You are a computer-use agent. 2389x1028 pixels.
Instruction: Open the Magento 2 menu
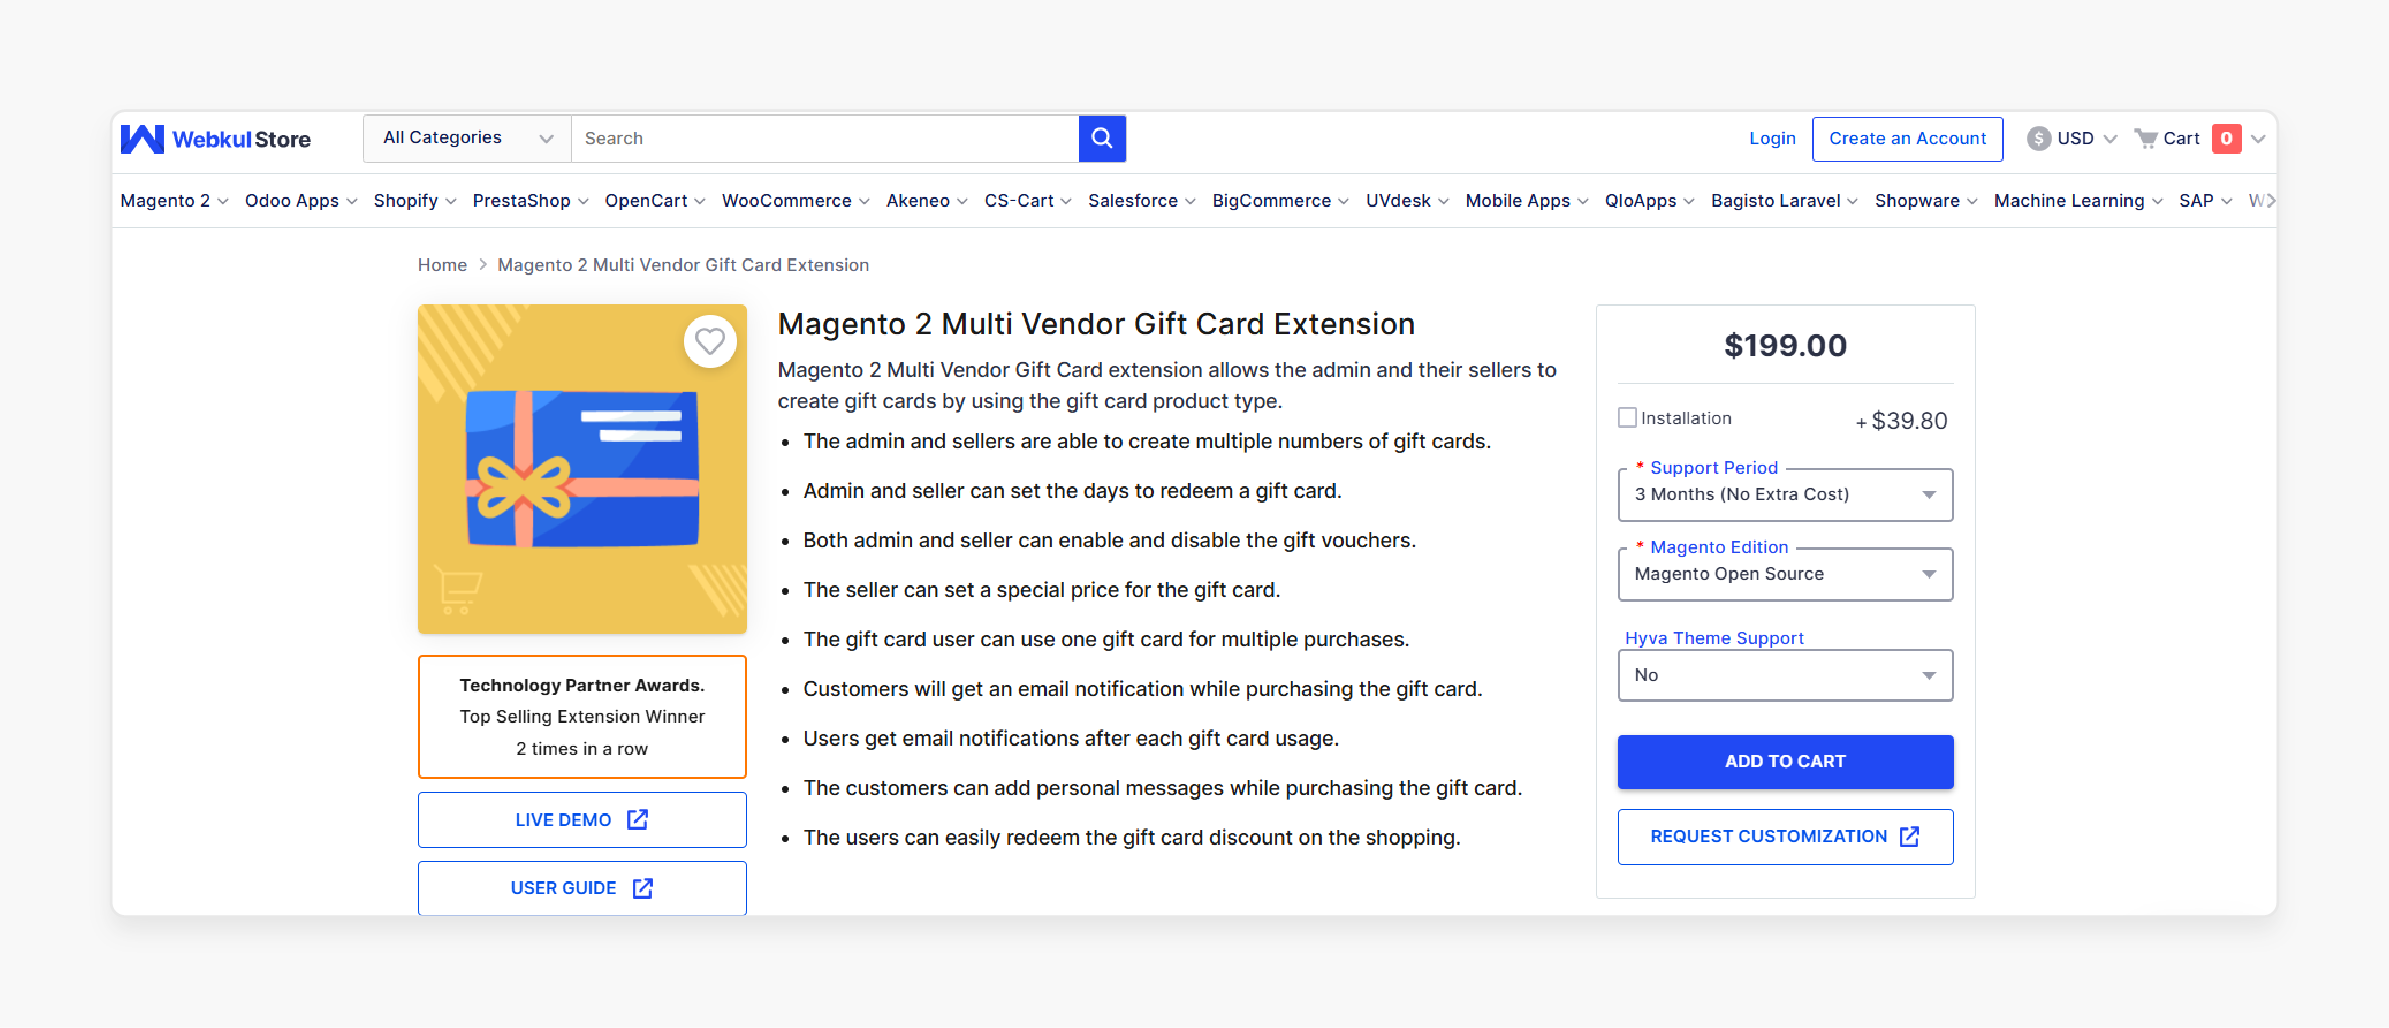(174, 201)
